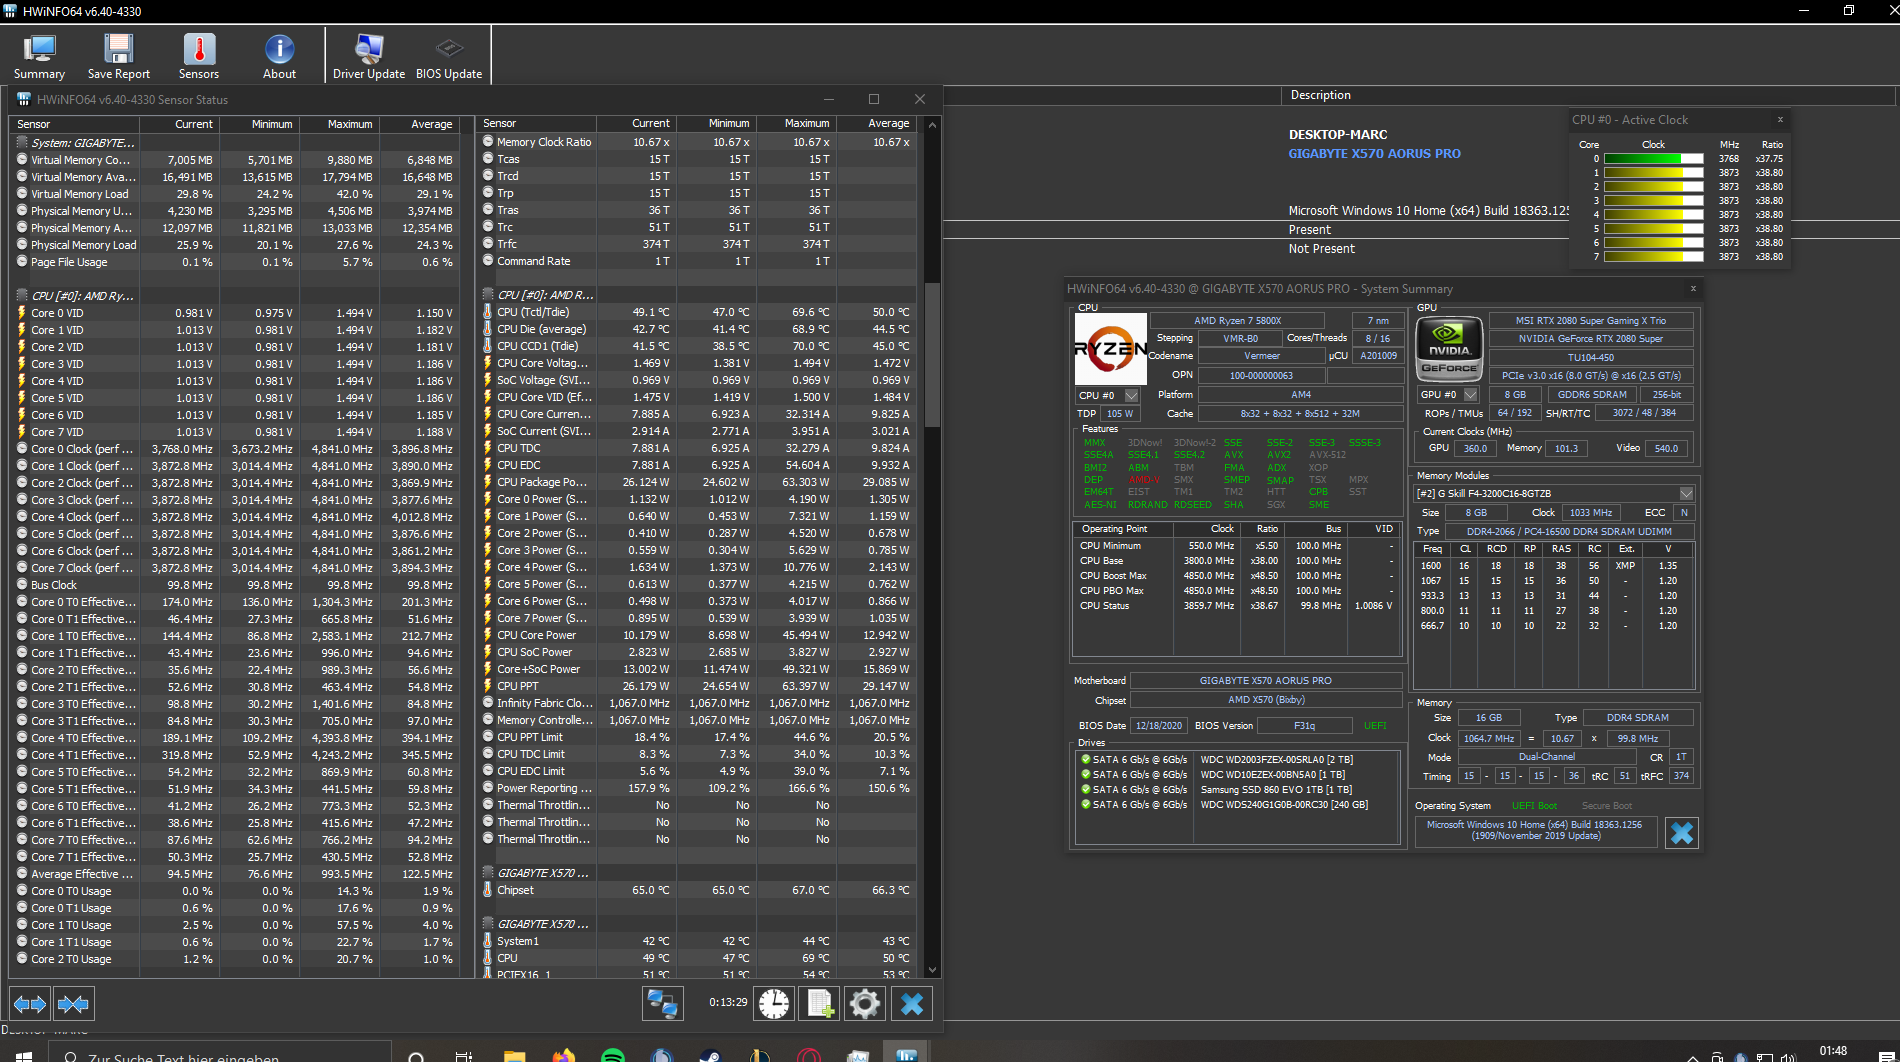Launch BIOS Update from the toolbar

coord(449,57)
